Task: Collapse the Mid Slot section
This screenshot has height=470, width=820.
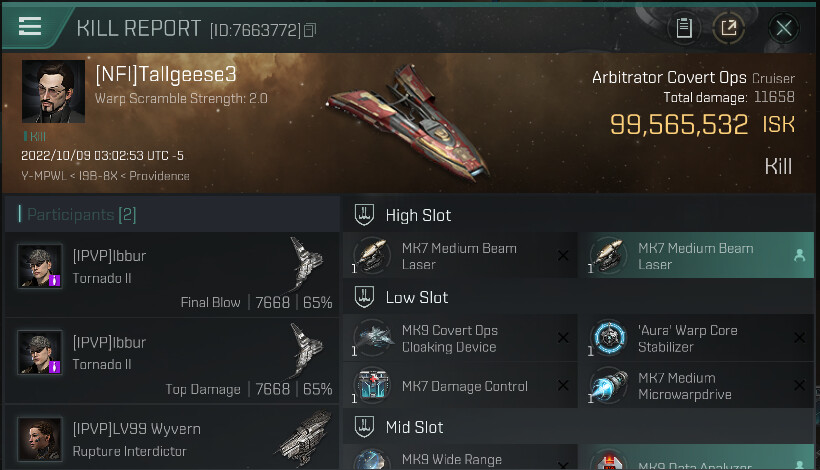Action: coord(365,427)
